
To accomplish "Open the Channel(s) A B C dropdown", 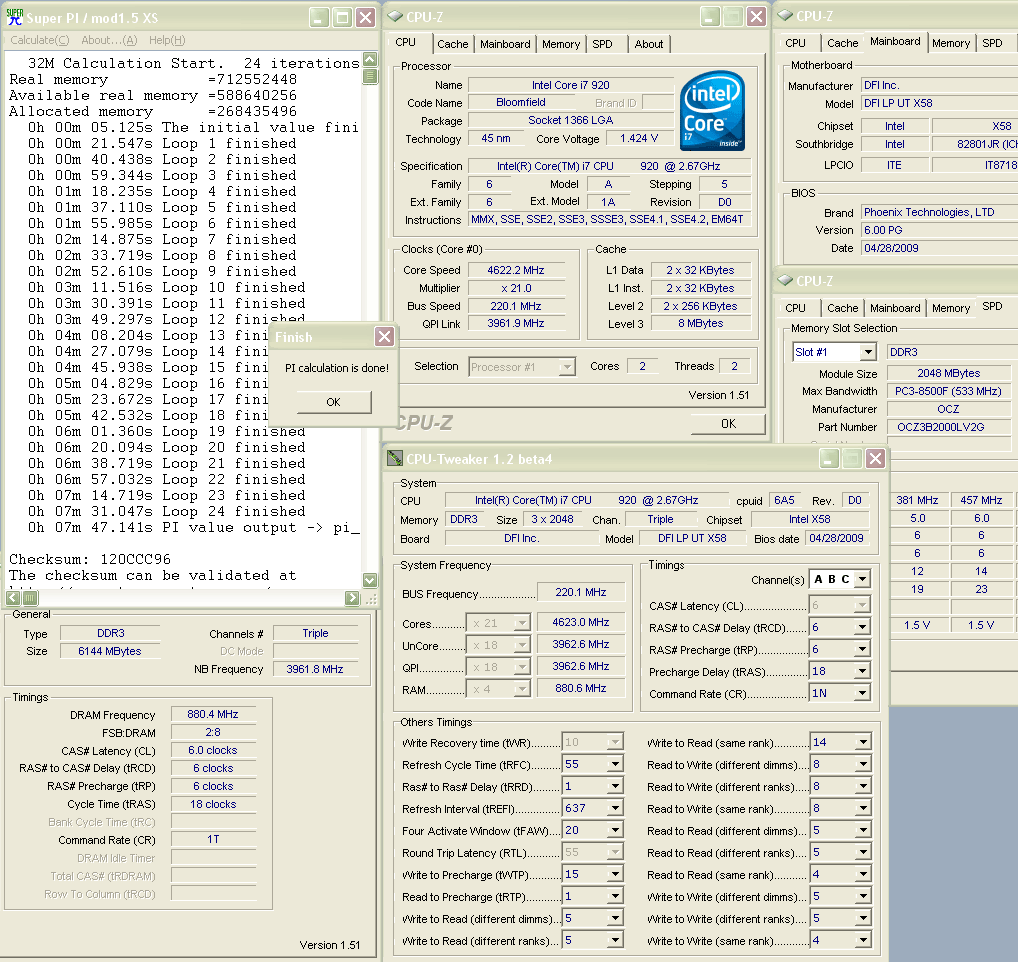I will (x=862, y=579).
